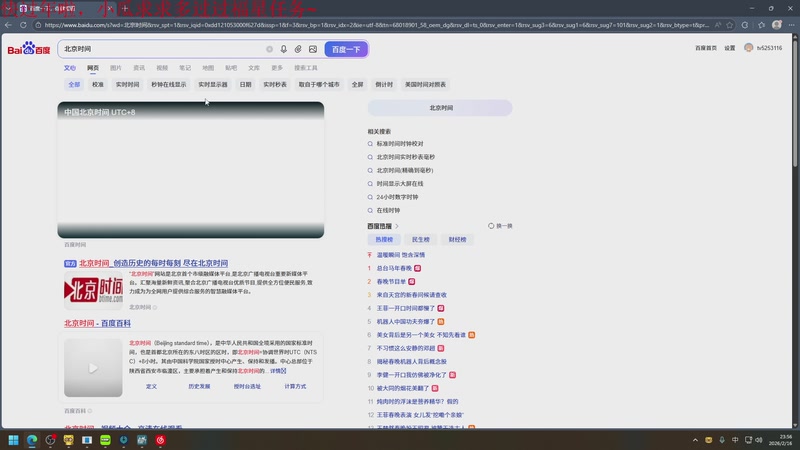The width and height of the screenshot is (800, 450).
Task: Switch to the 民生榜 tab
Action: pyautogui.click(x=421, y=240)
